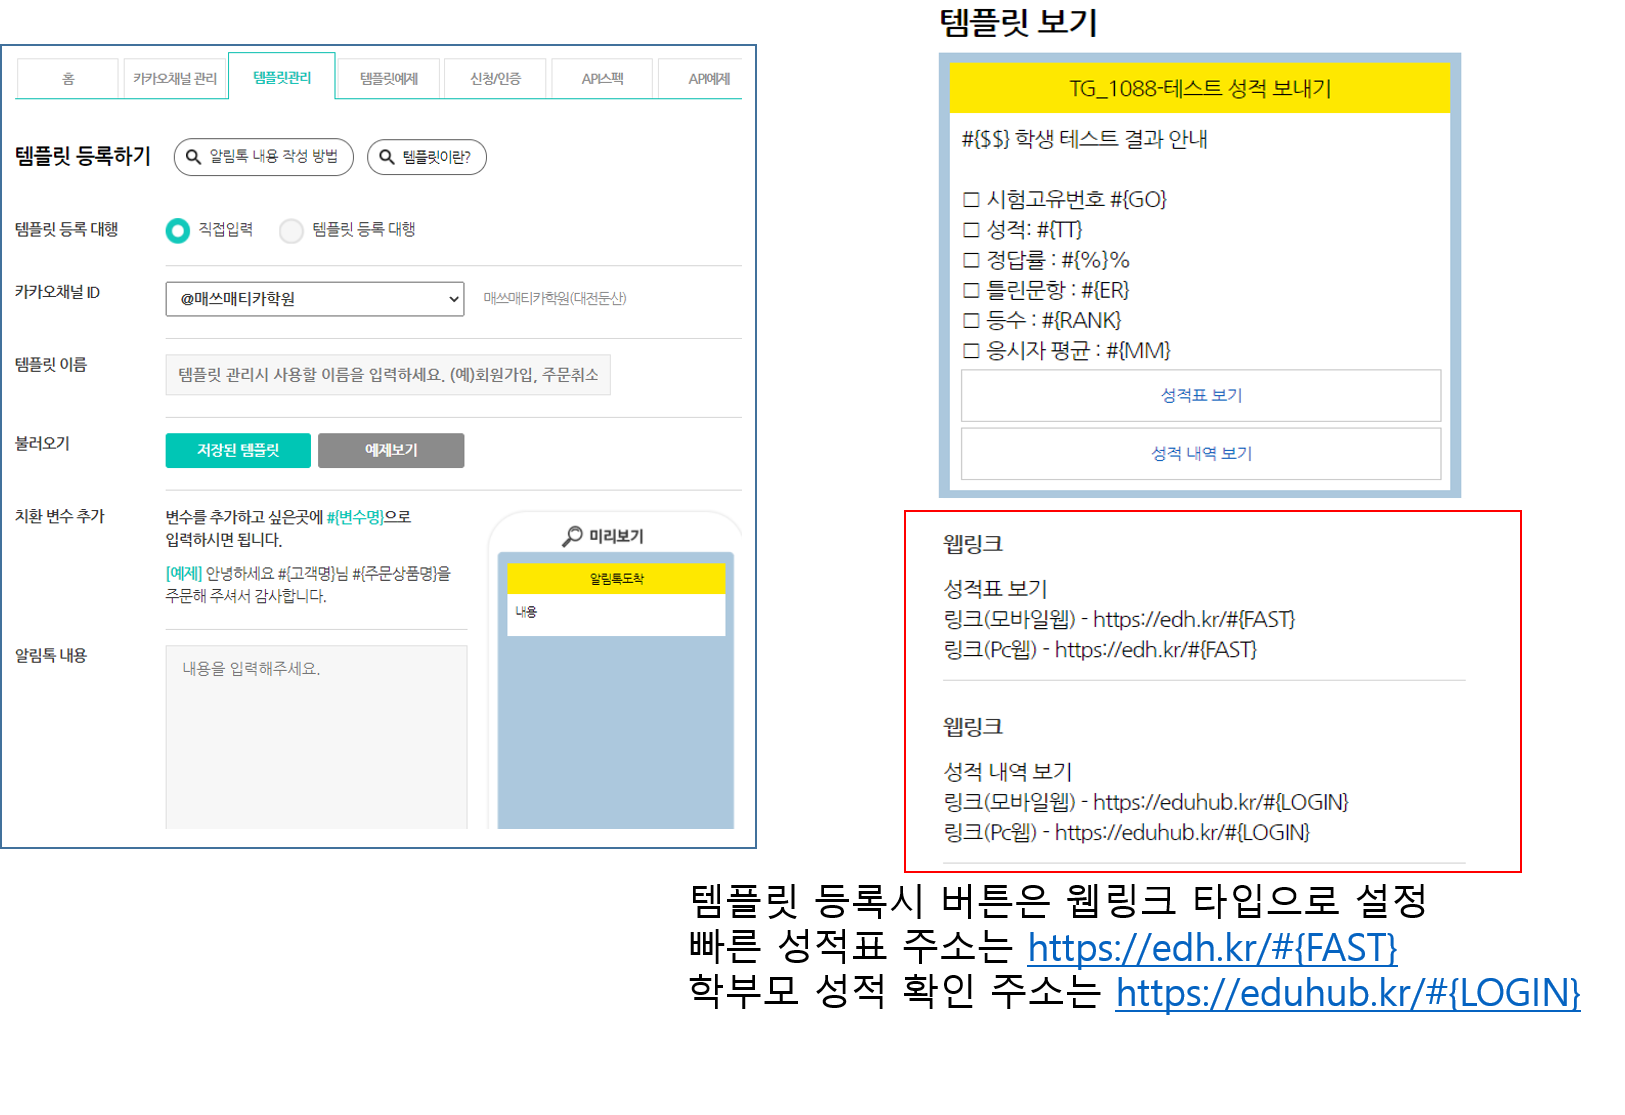Click the 틀린문항 : #{ER} line
This screenshot has height=1115, width=1625.
1046,290
